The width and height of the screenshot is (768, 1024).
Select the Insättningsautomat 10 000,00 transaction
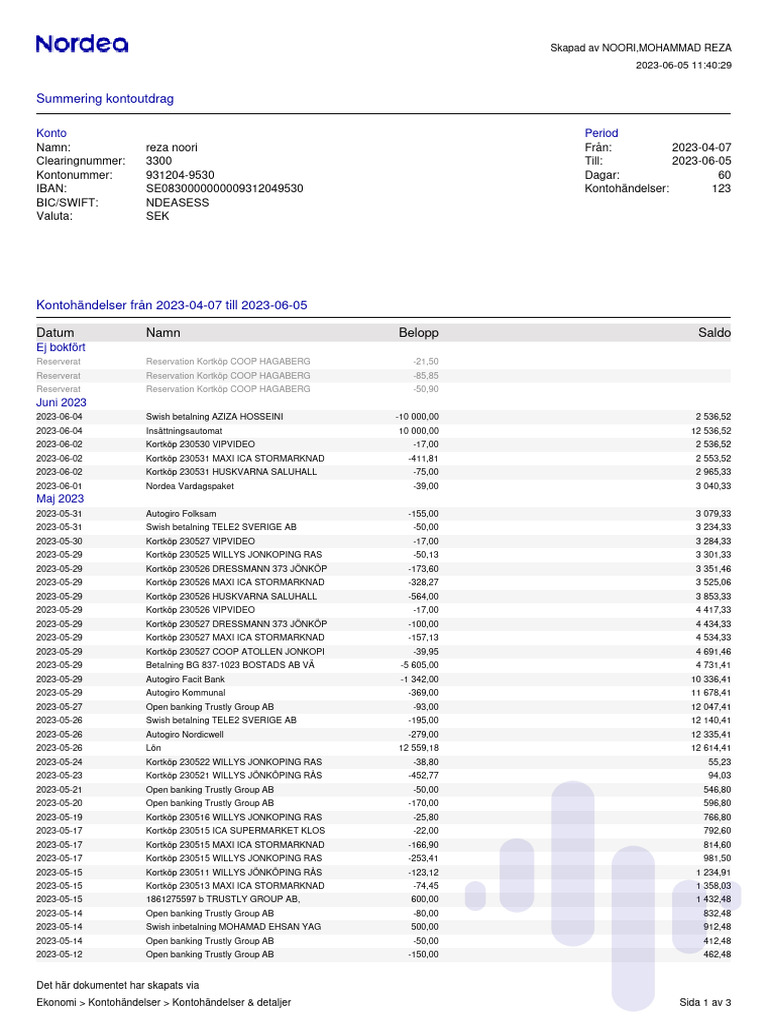[x=383, y=431]
